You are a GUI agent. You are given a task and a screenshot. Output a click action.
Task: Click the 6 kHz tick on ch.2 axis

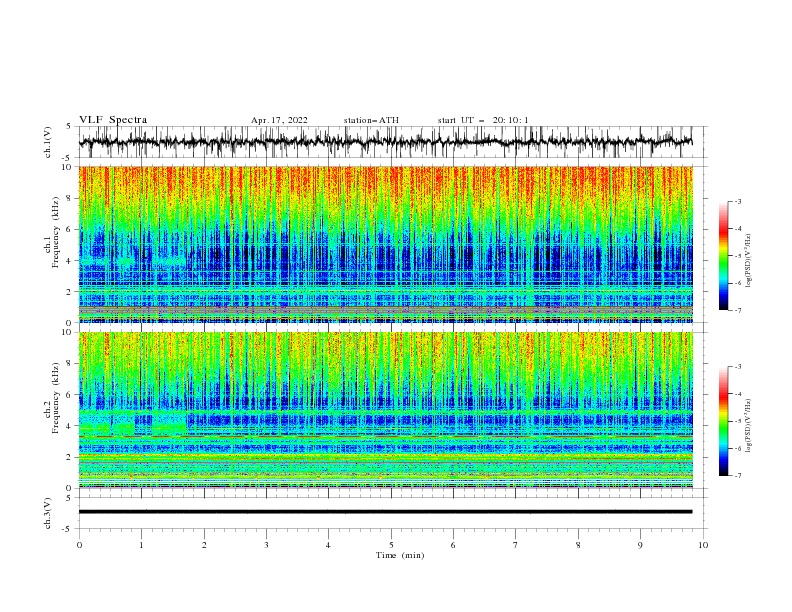pos(69,395)
